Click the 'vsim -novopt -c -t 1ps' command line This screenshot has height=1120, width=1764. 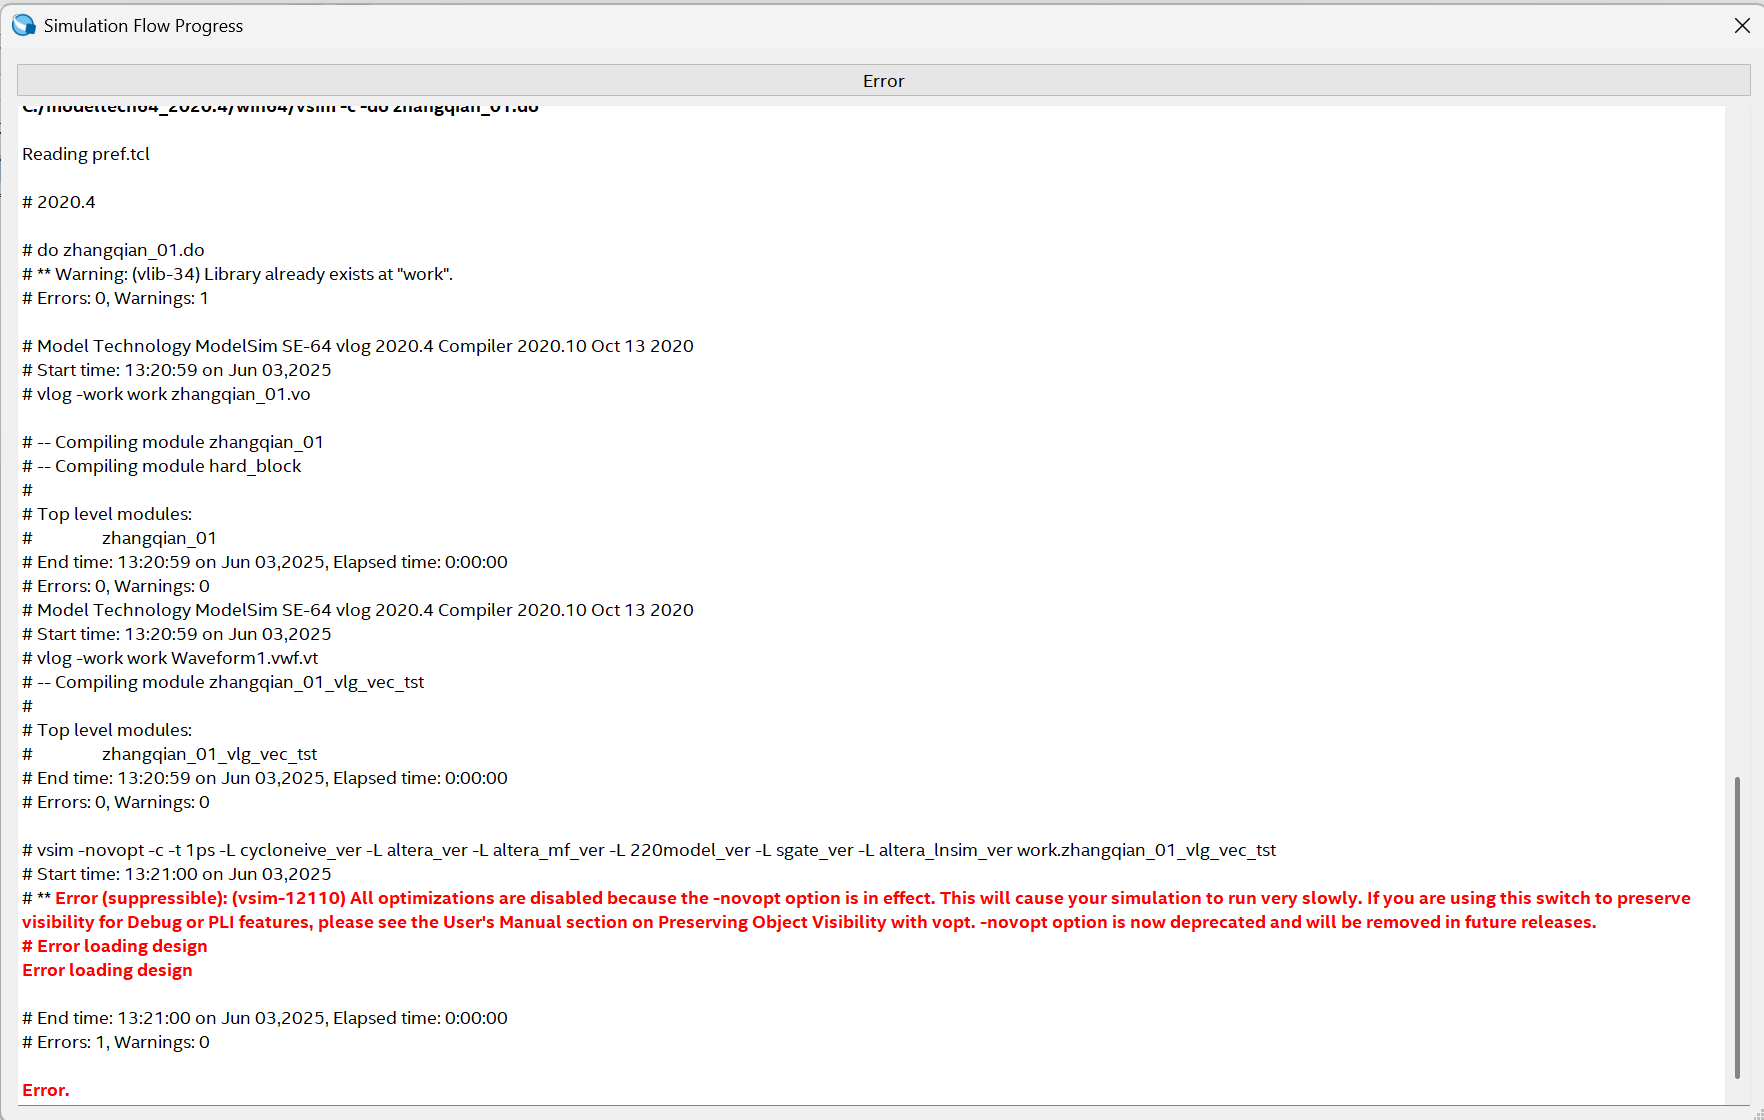[649, 850]
